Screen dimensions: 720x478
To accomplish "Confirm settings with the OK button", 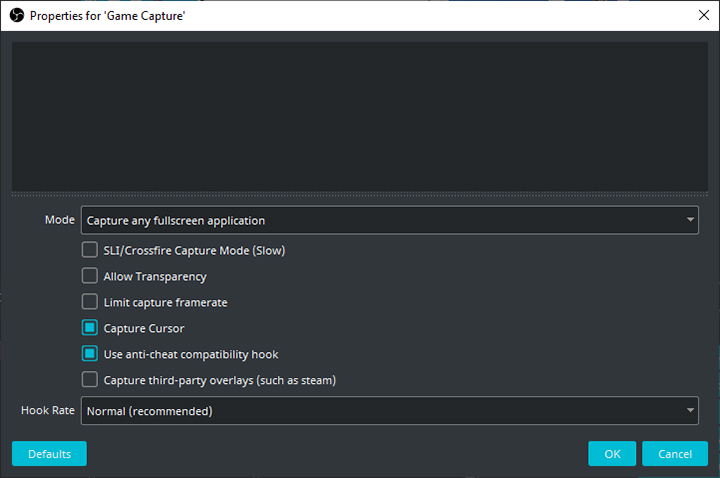I will [x=612, y=454].
